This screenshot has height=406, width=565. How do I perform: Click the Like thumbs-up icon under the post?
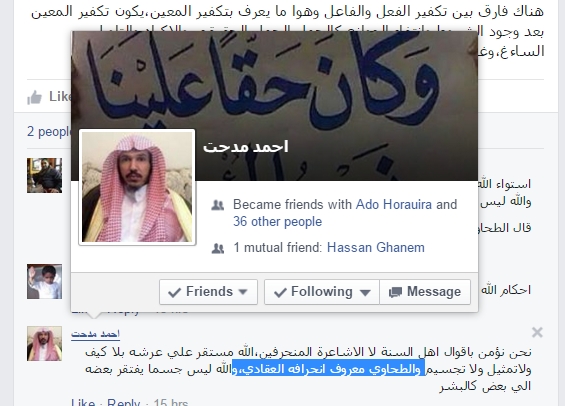[x=35, y=97]
